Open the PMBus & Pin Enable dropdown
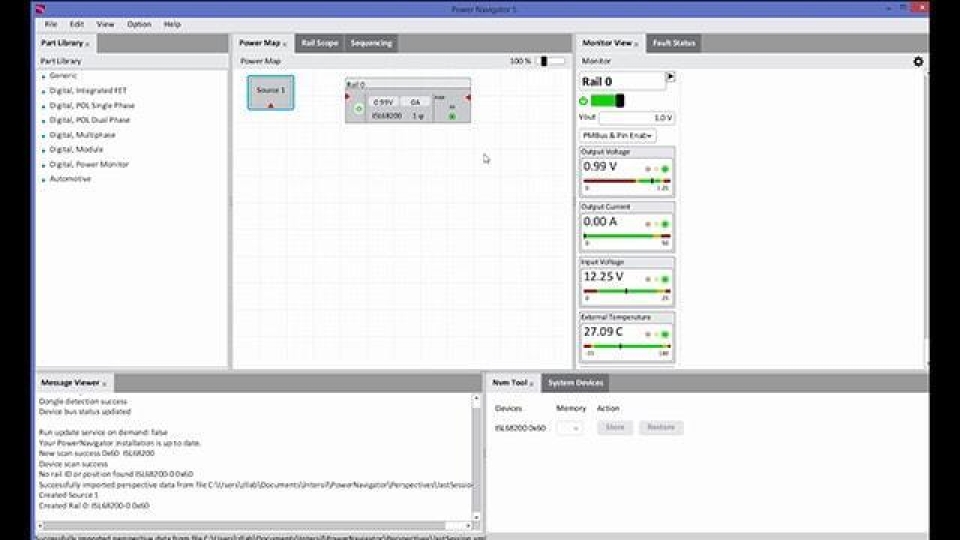Viewport: 960px width, 540px height. click(618, 135)
